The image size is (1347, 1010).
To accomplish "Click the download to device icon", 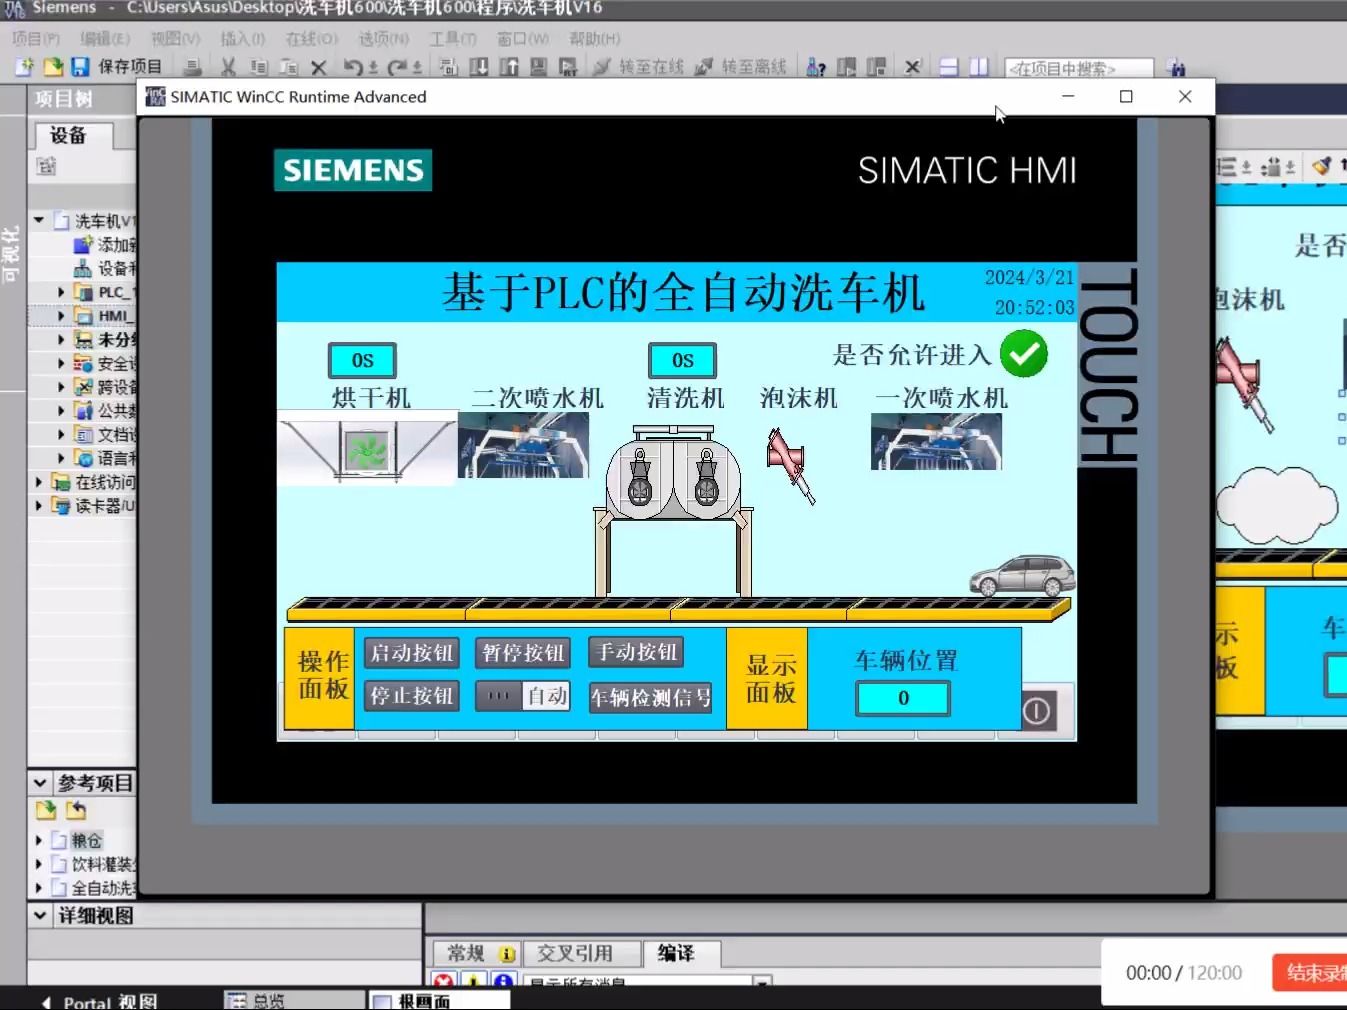I will coord(479,67).
